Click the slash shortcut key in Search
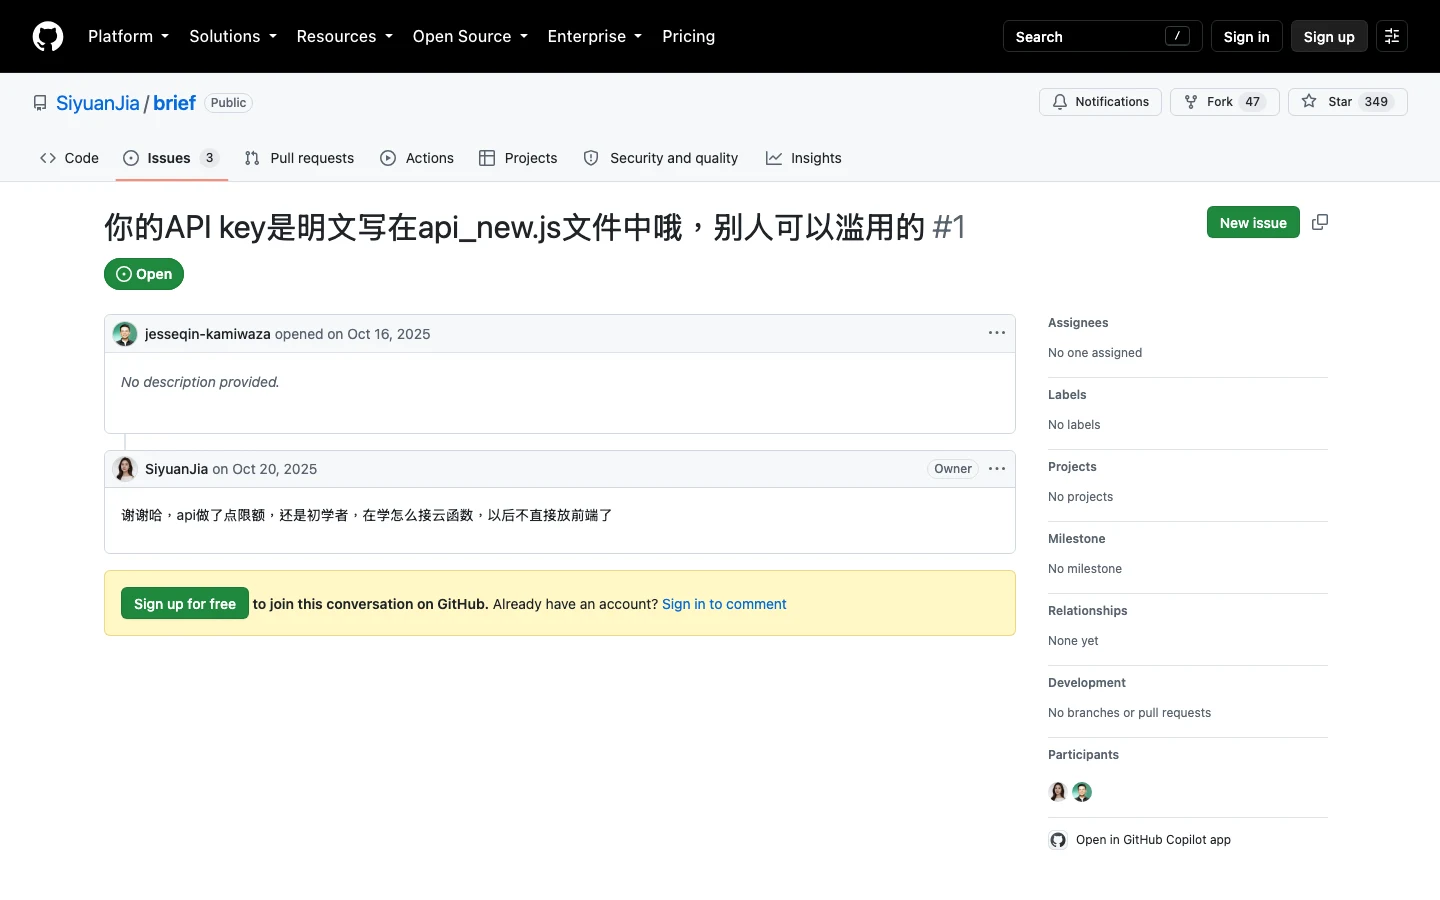The width and height of the screenshot is (1440, 900). tap(1177, 36)
